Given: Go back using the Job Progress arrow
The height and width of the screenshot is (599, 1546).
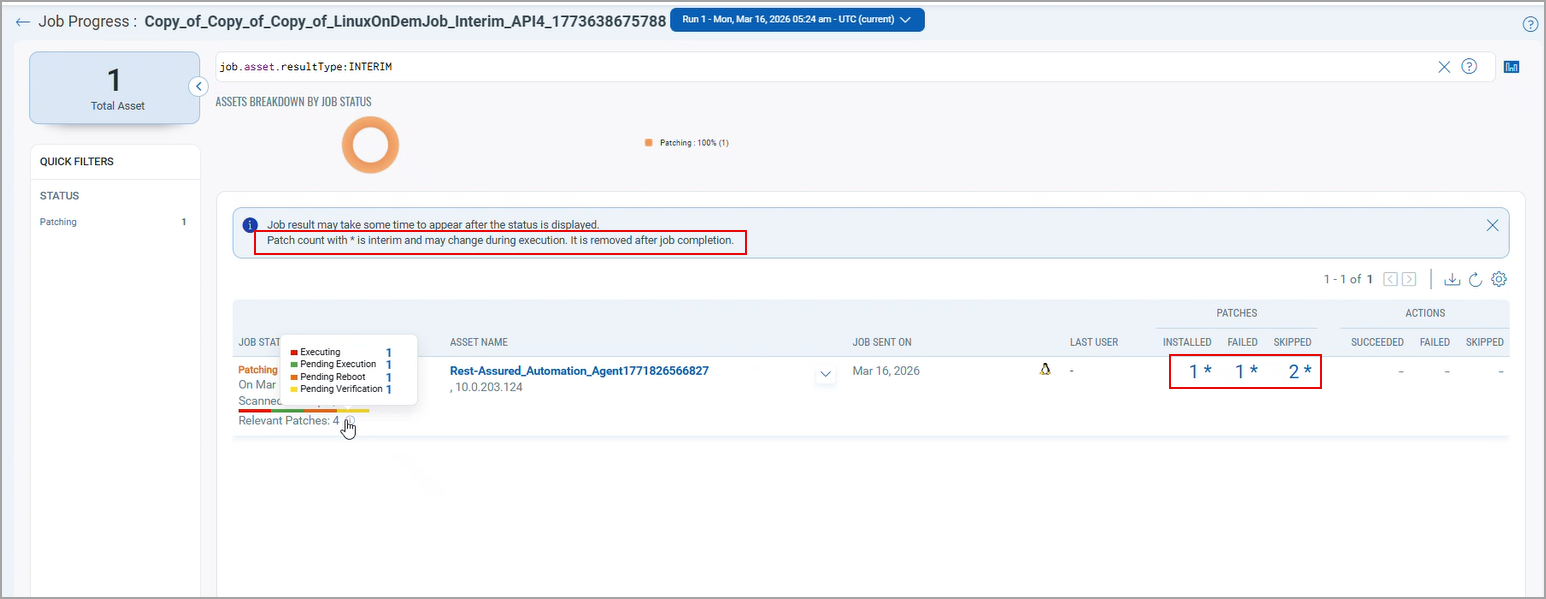Looking at the screenshot, I should [x=22, y=21].
